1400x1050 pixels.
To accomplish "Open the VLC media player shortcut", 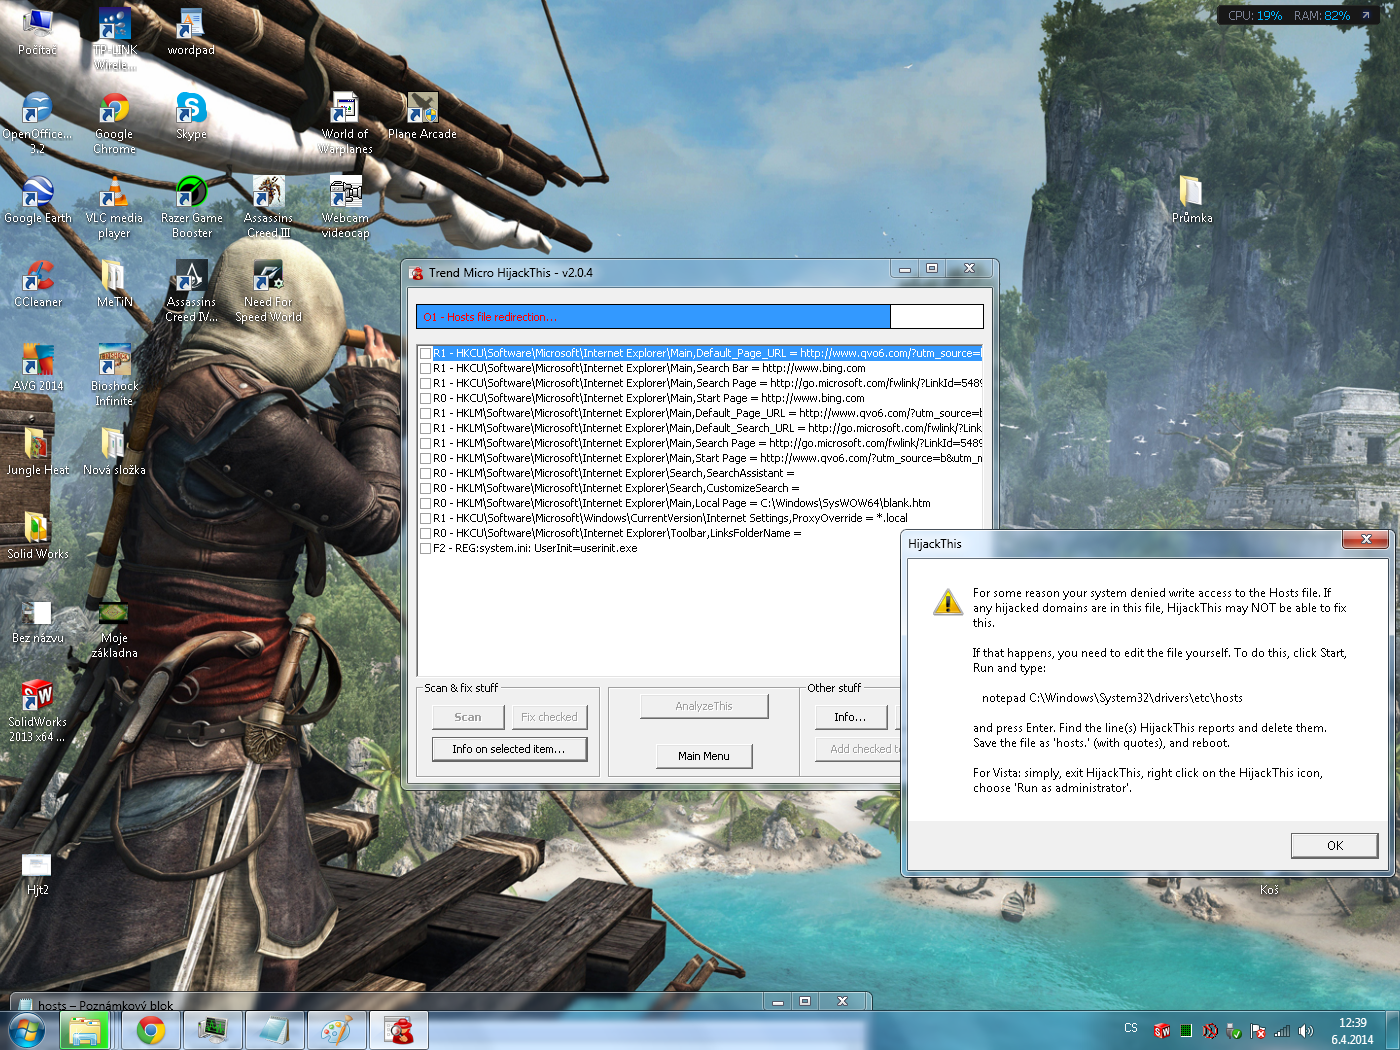I will click(114, 195).
